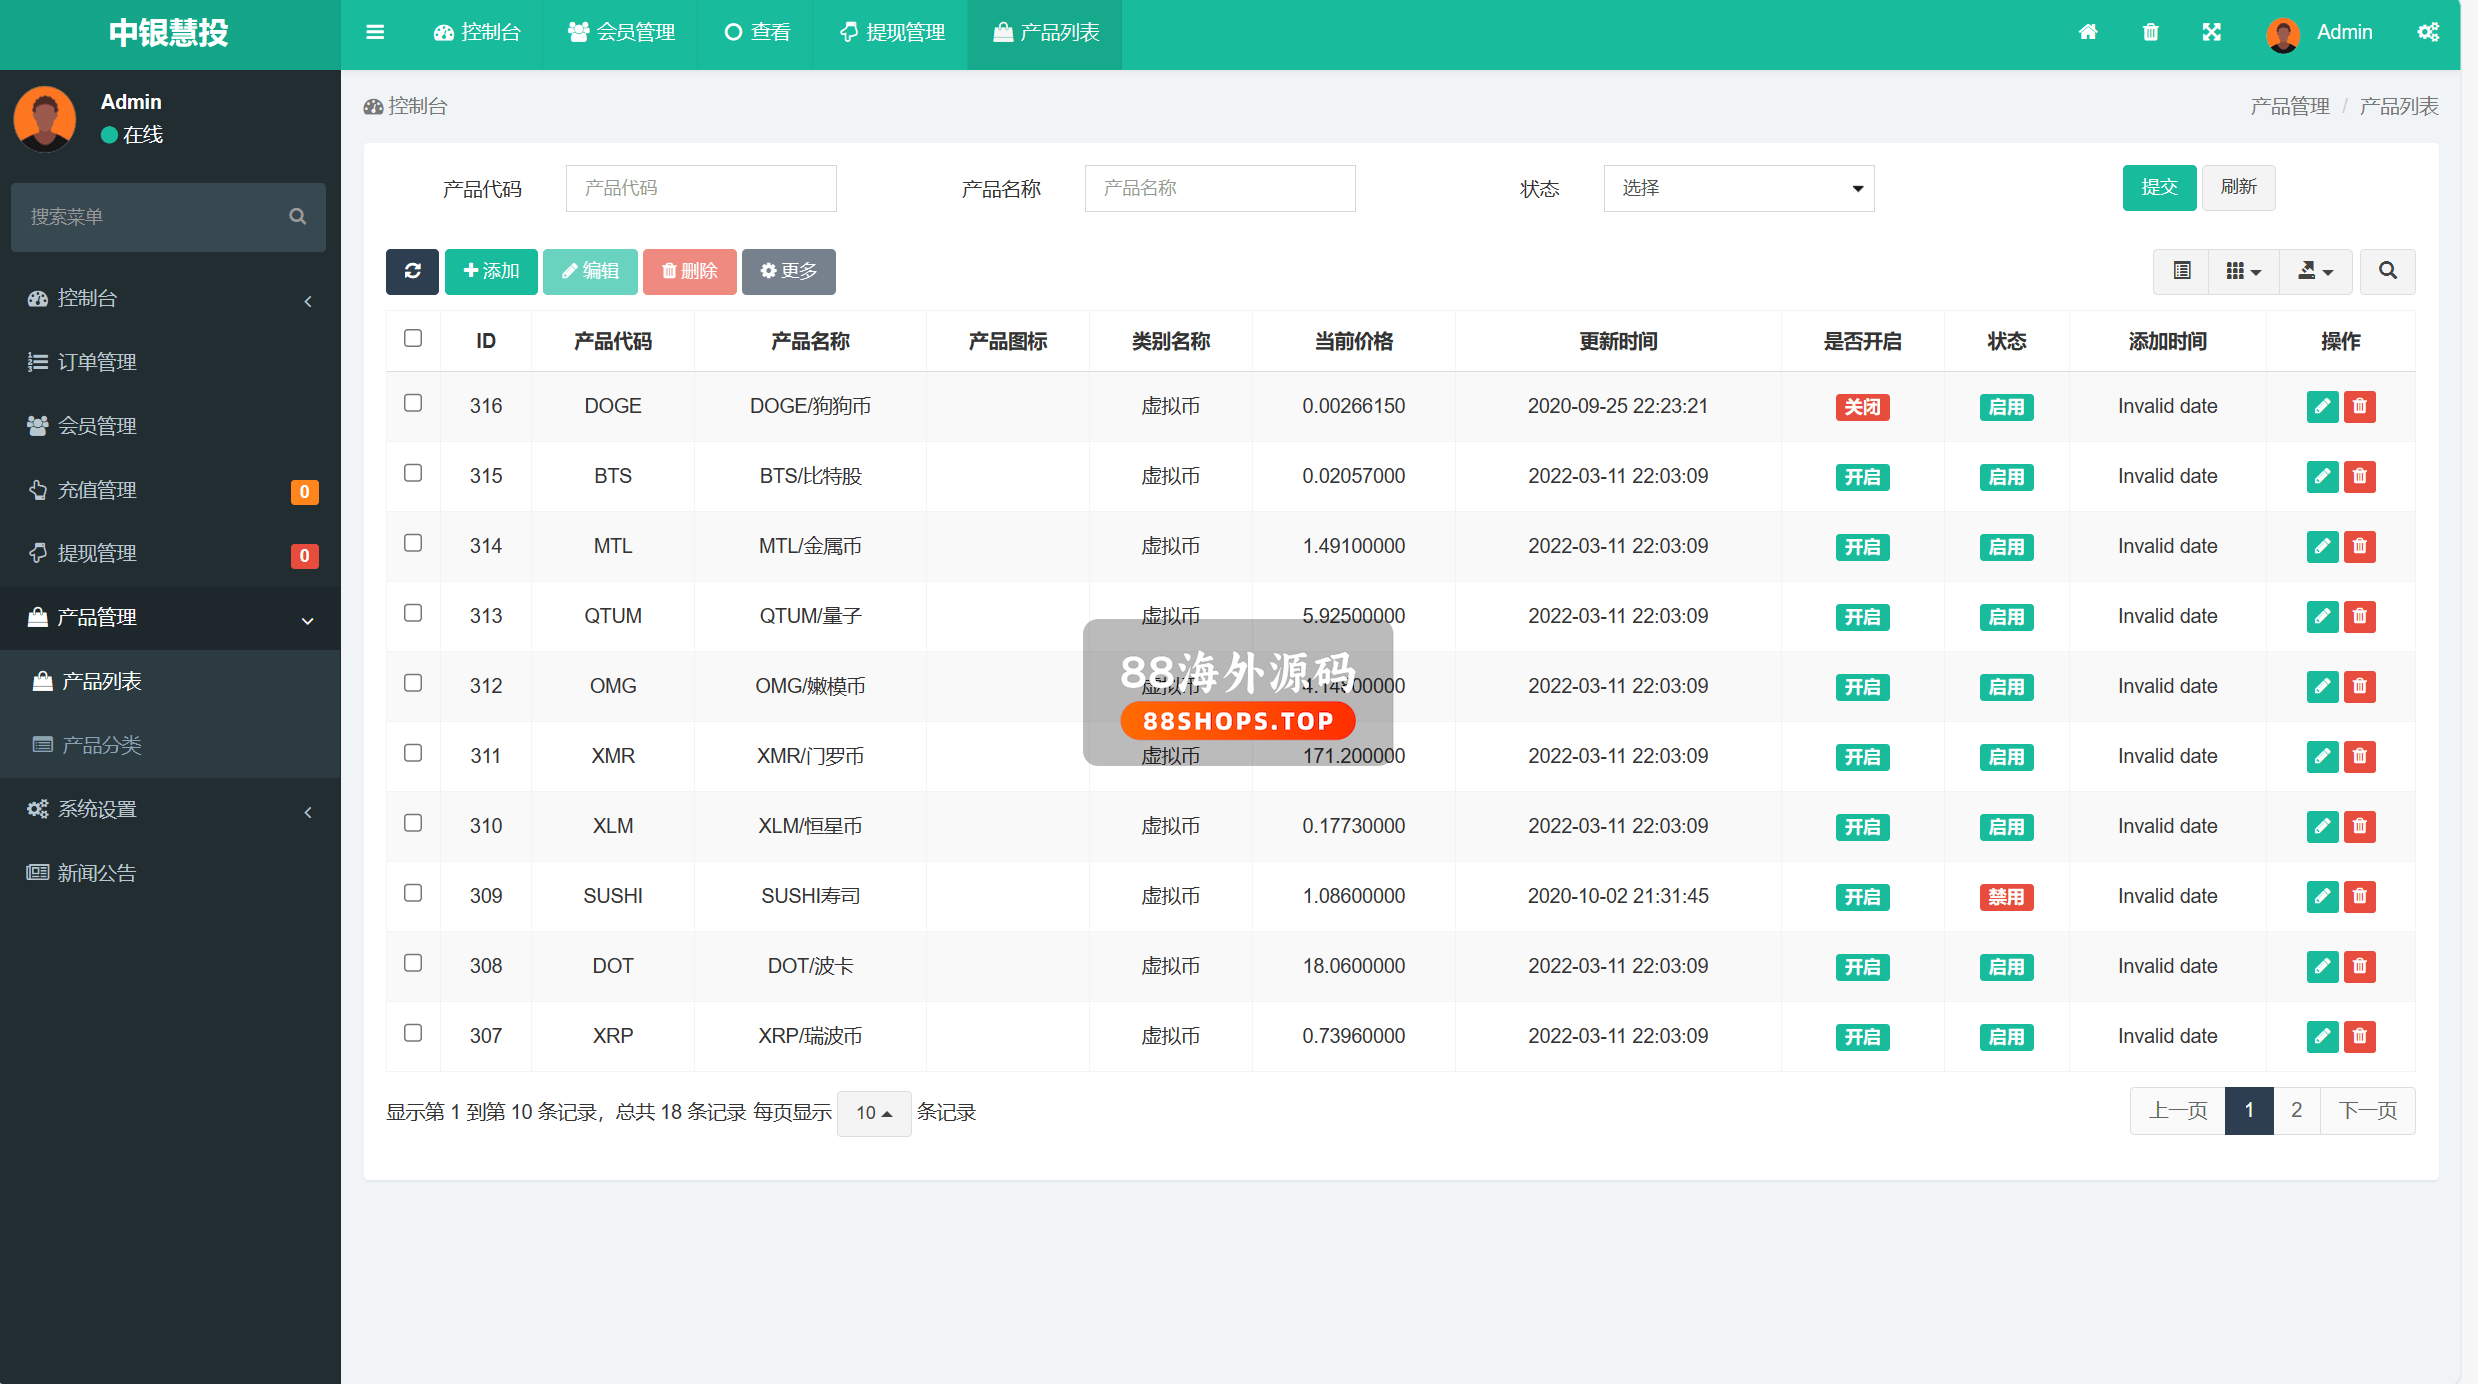Click the home icon in top bar
This screenshot has width=2478, height=1384.
2087,32
